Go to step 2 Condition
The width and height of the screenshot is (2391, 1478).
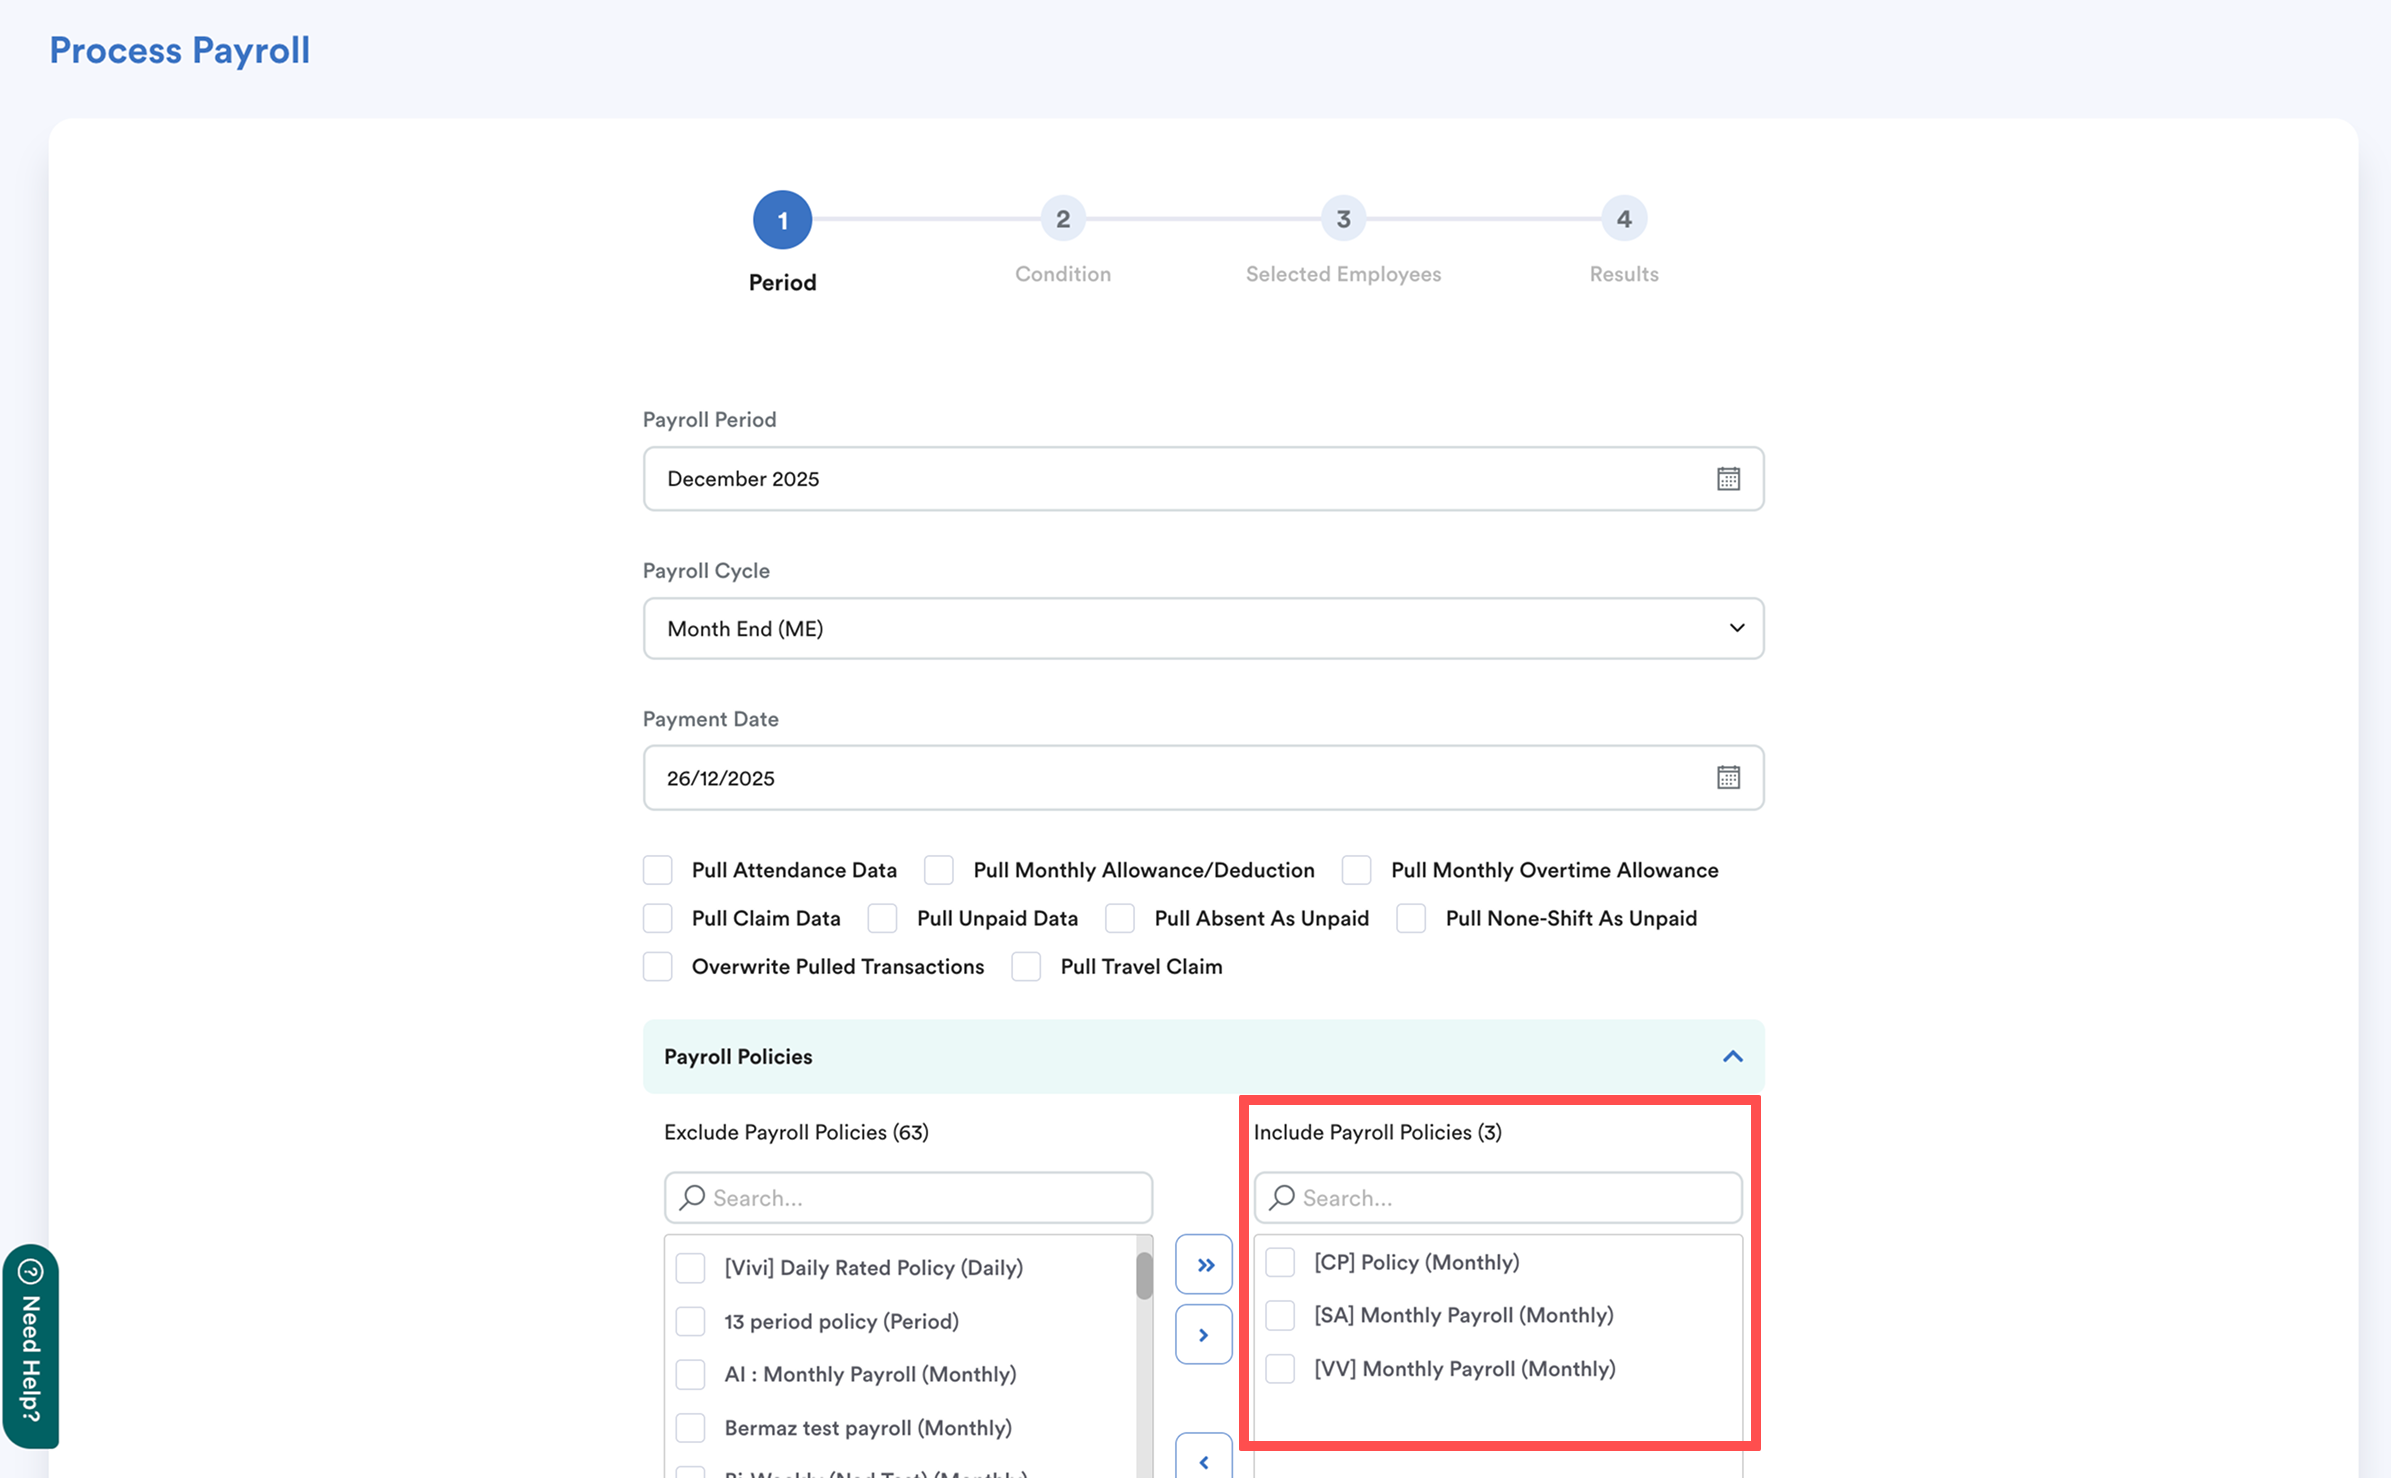[1062, 219]
